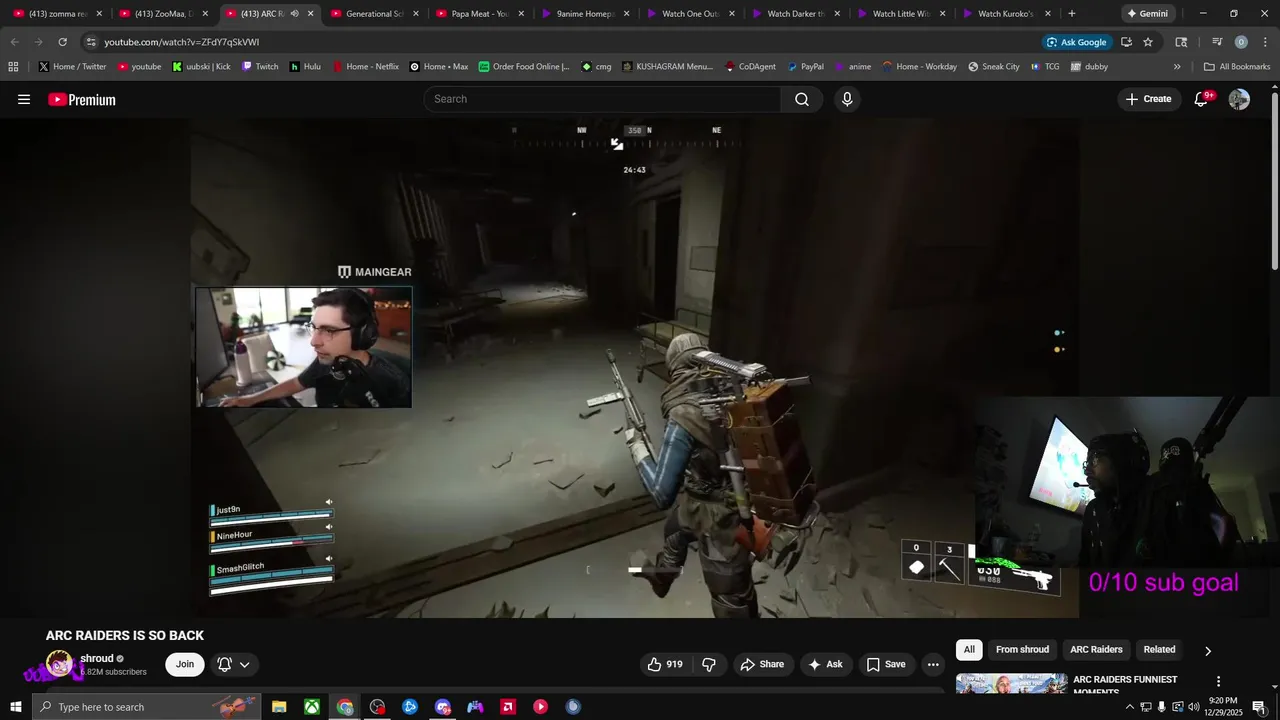This screenshot has height=720, width=1280.
Task: Reload the current page
Action: 62,42
